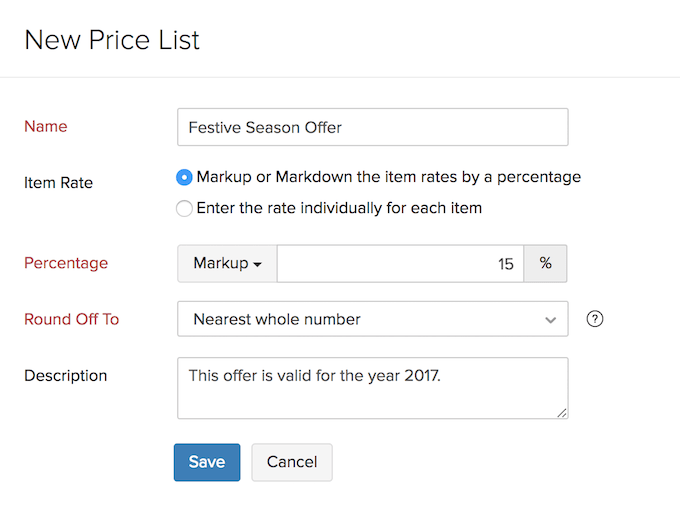The height and width of the screenshot is (514, 680).
Task: Cancel the new price list form
Action: point(292,462)
